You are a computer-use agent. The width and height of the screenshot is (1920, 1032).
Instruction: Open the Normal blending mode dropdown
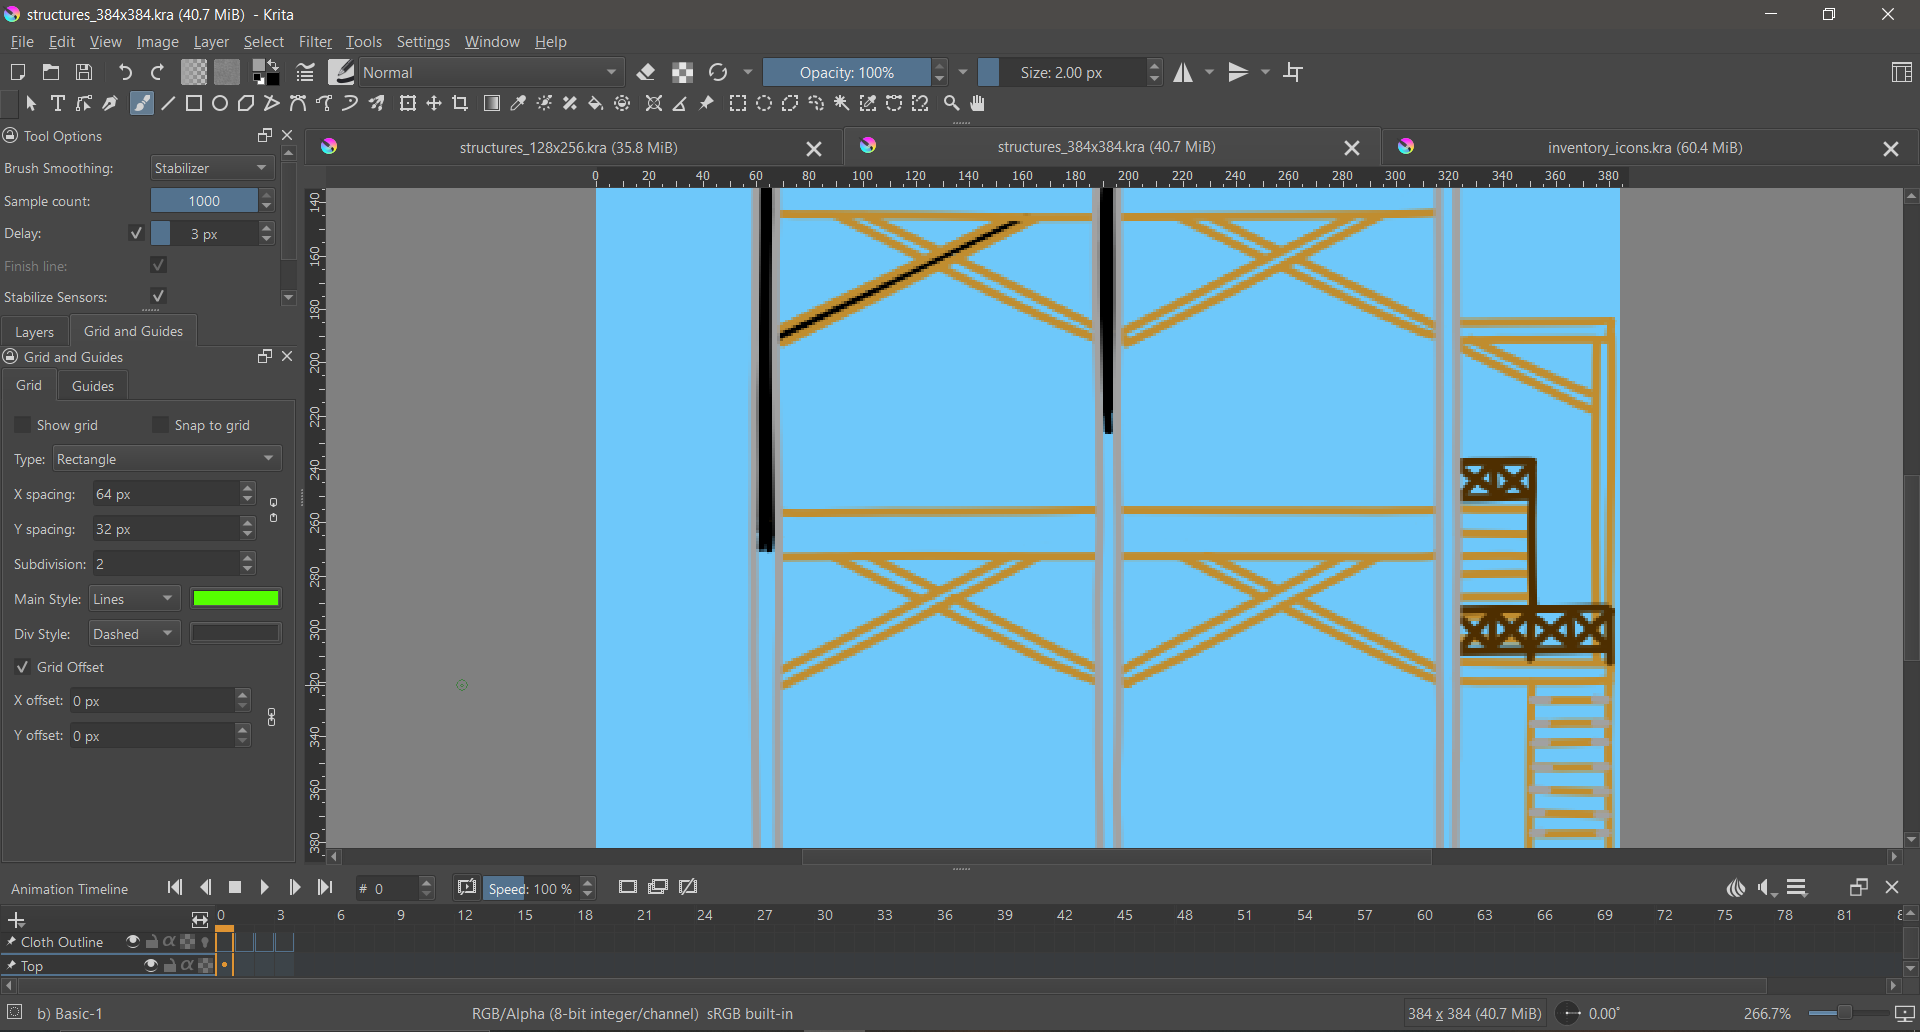(x=490, y=72)
